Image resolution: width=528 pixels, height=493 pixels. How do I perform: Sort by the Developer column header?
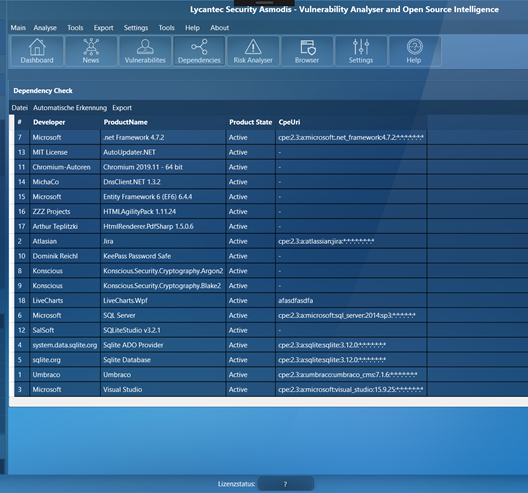(65, 122)
